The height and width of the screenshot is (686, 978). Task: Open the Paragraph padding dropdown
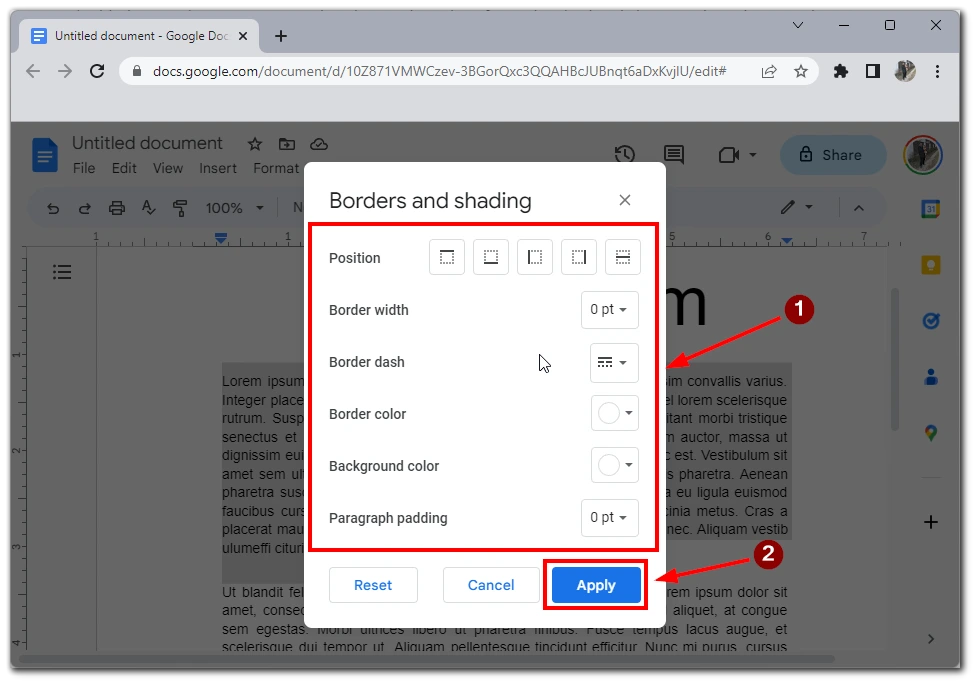tap(609, 518)
